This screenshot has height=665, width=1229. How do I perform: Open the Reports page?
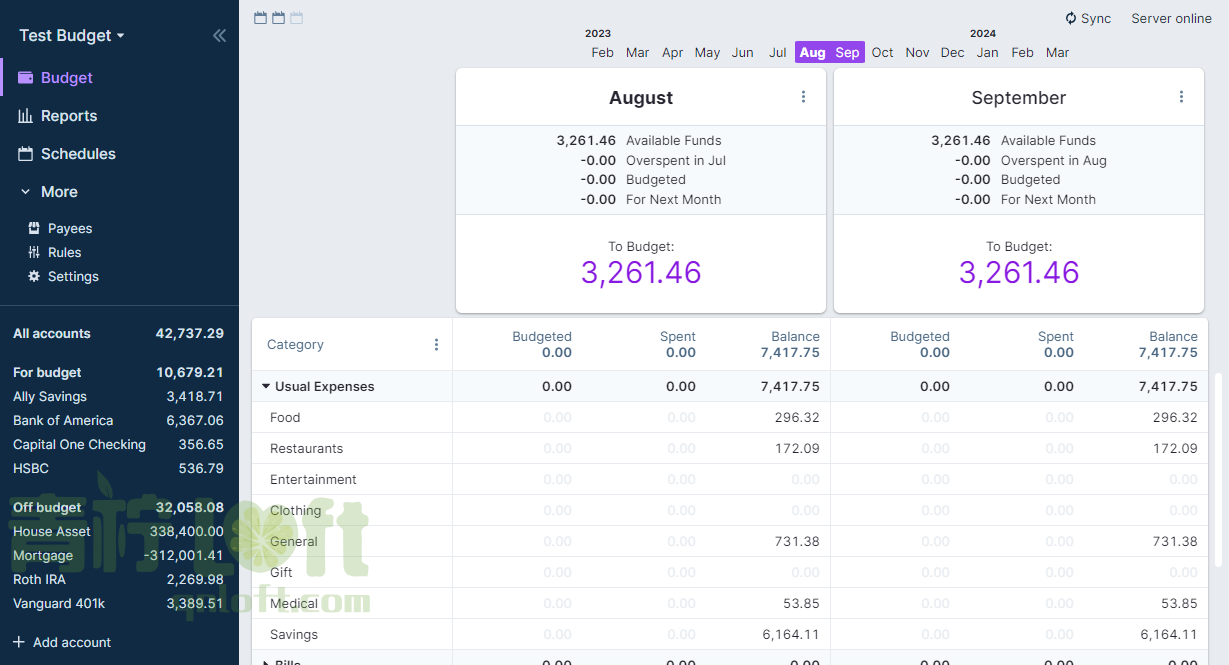(68, 116)
